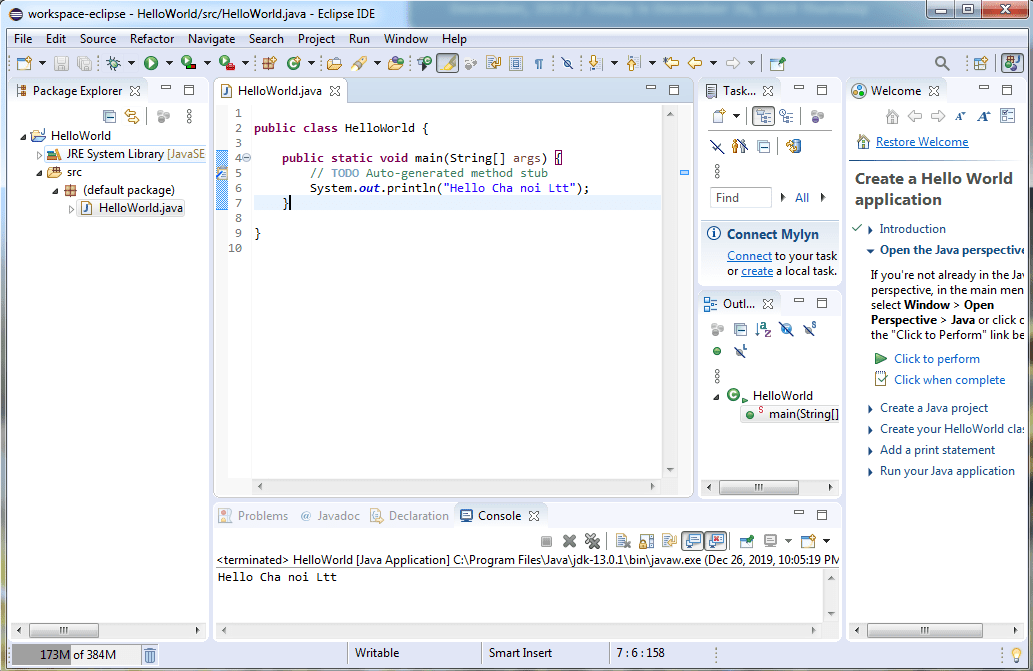Image resolution: width=1033 pixels, height=671 pixels.
Task: Select the Java perspective button
Action: coord(1012,63)
